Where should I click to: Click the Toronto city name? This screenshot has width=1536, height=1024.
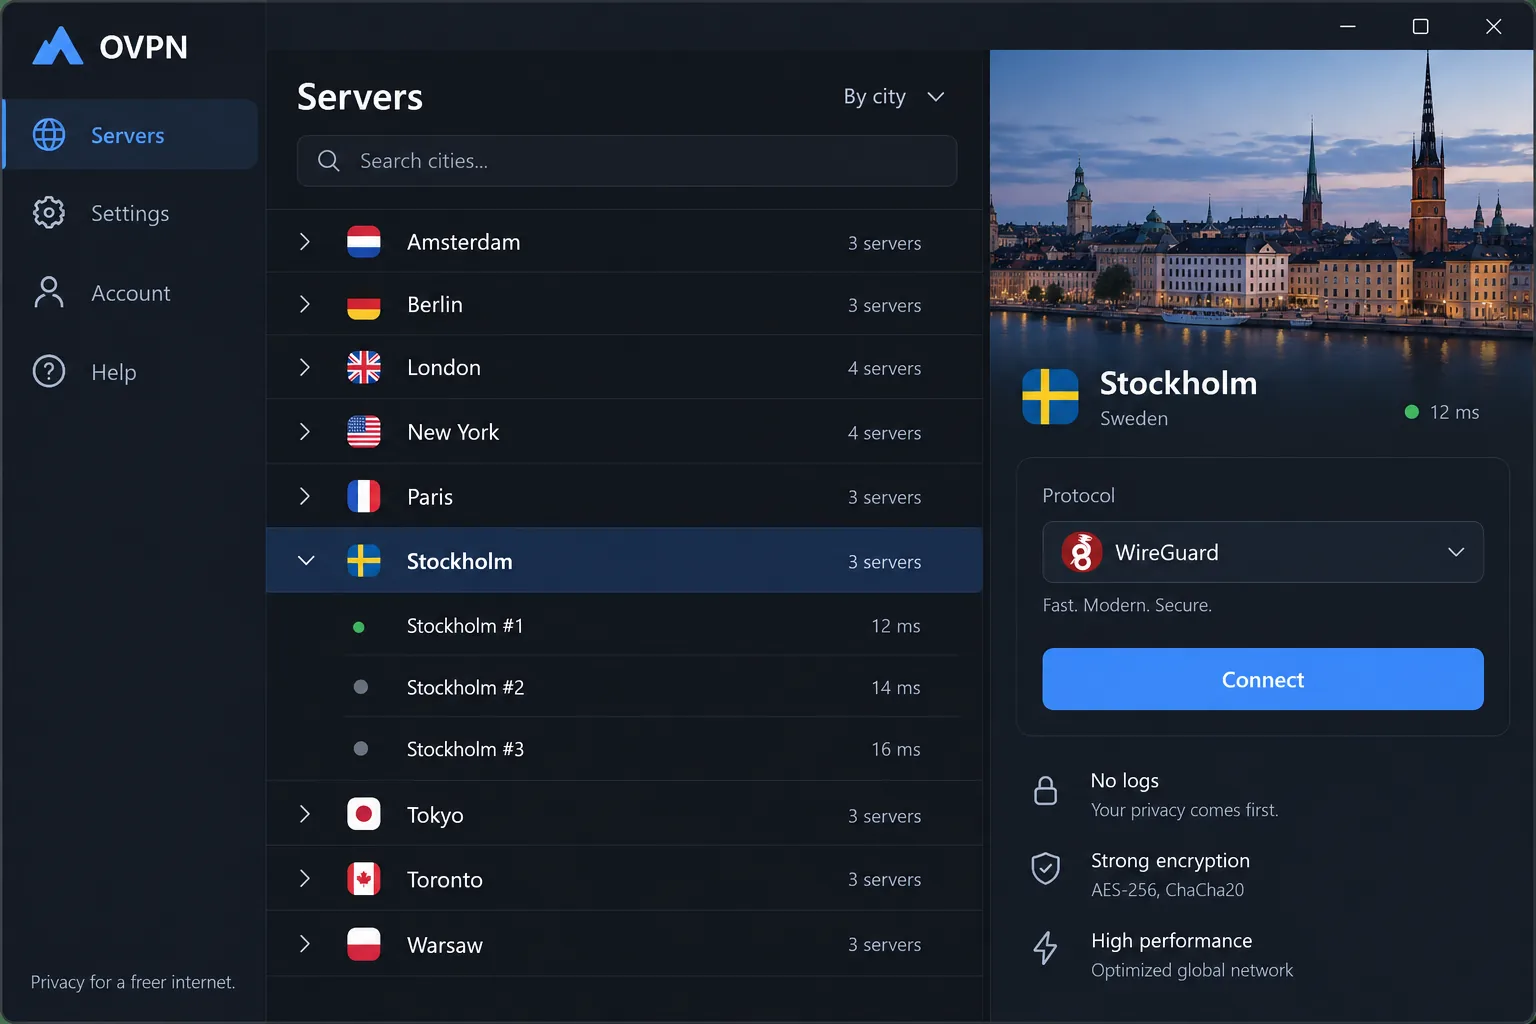click(444, 879)
